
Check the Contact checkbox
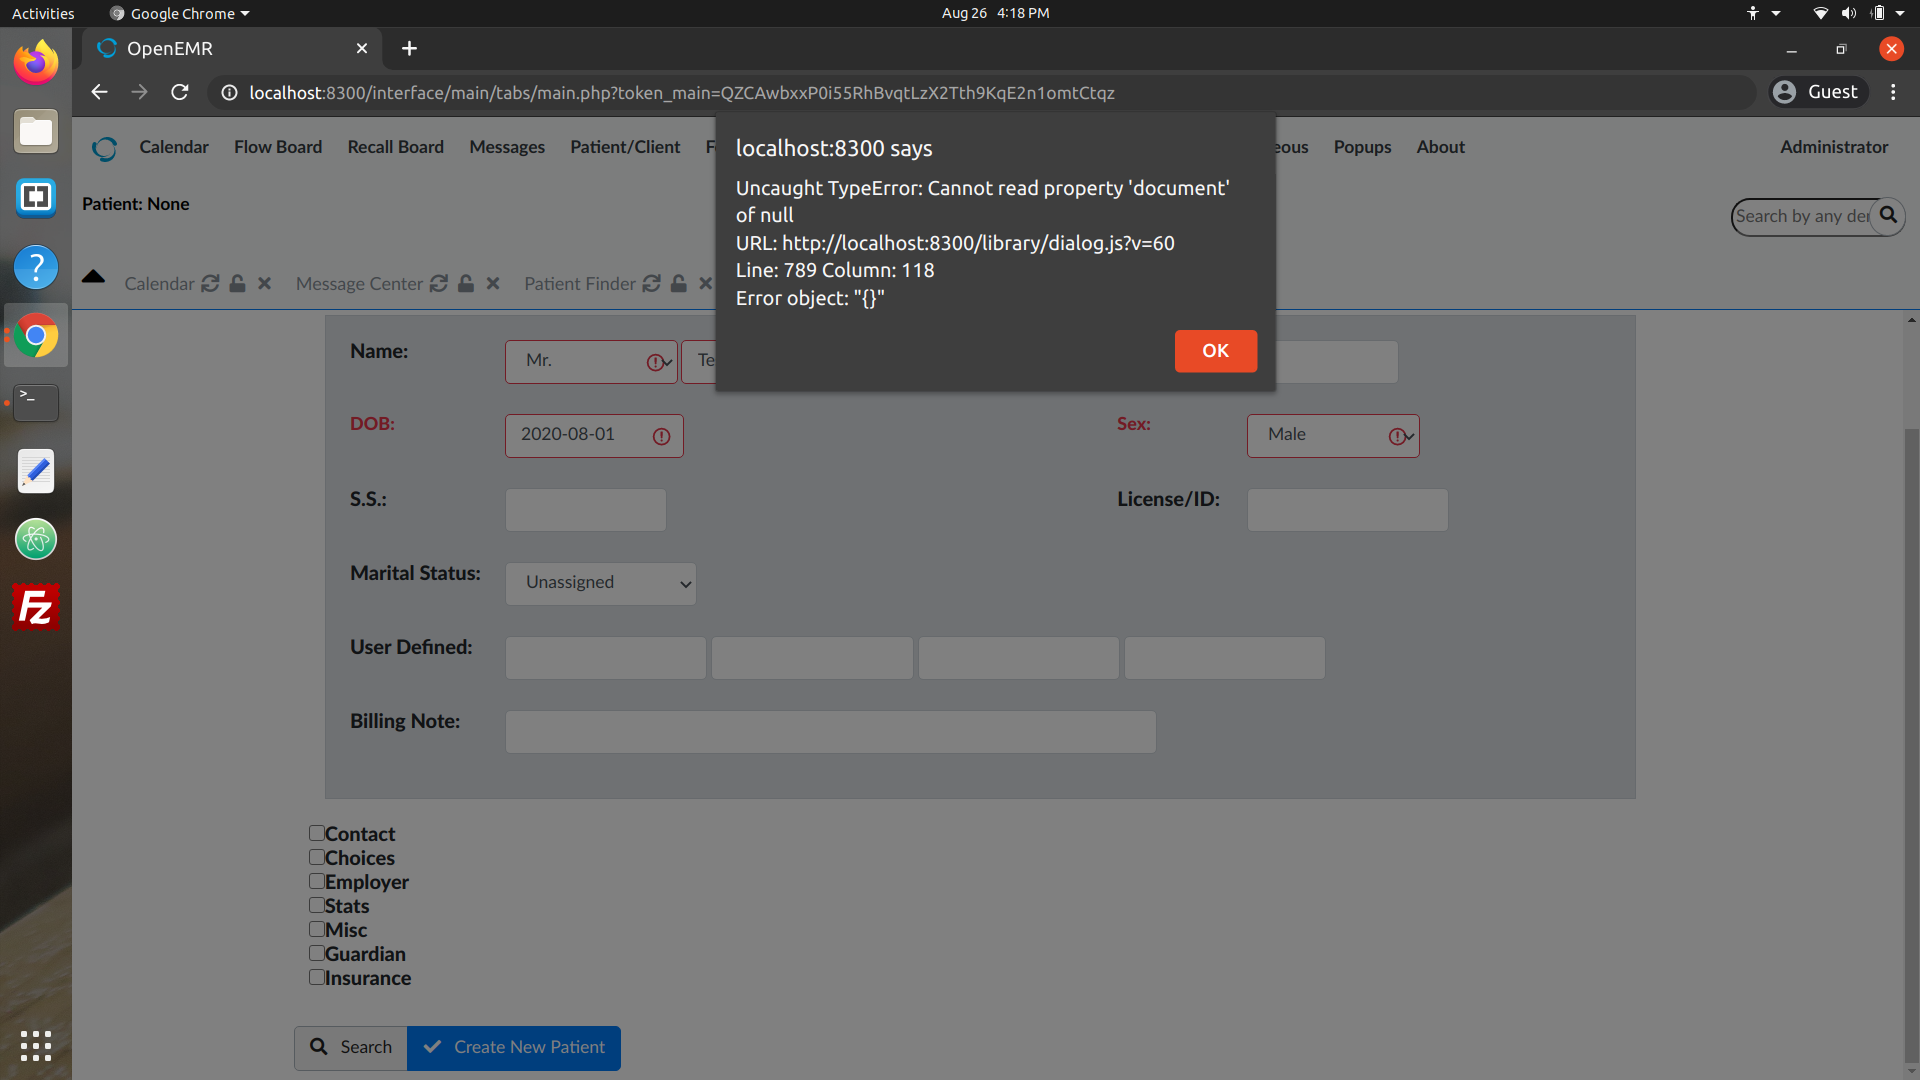coord(316,833)
